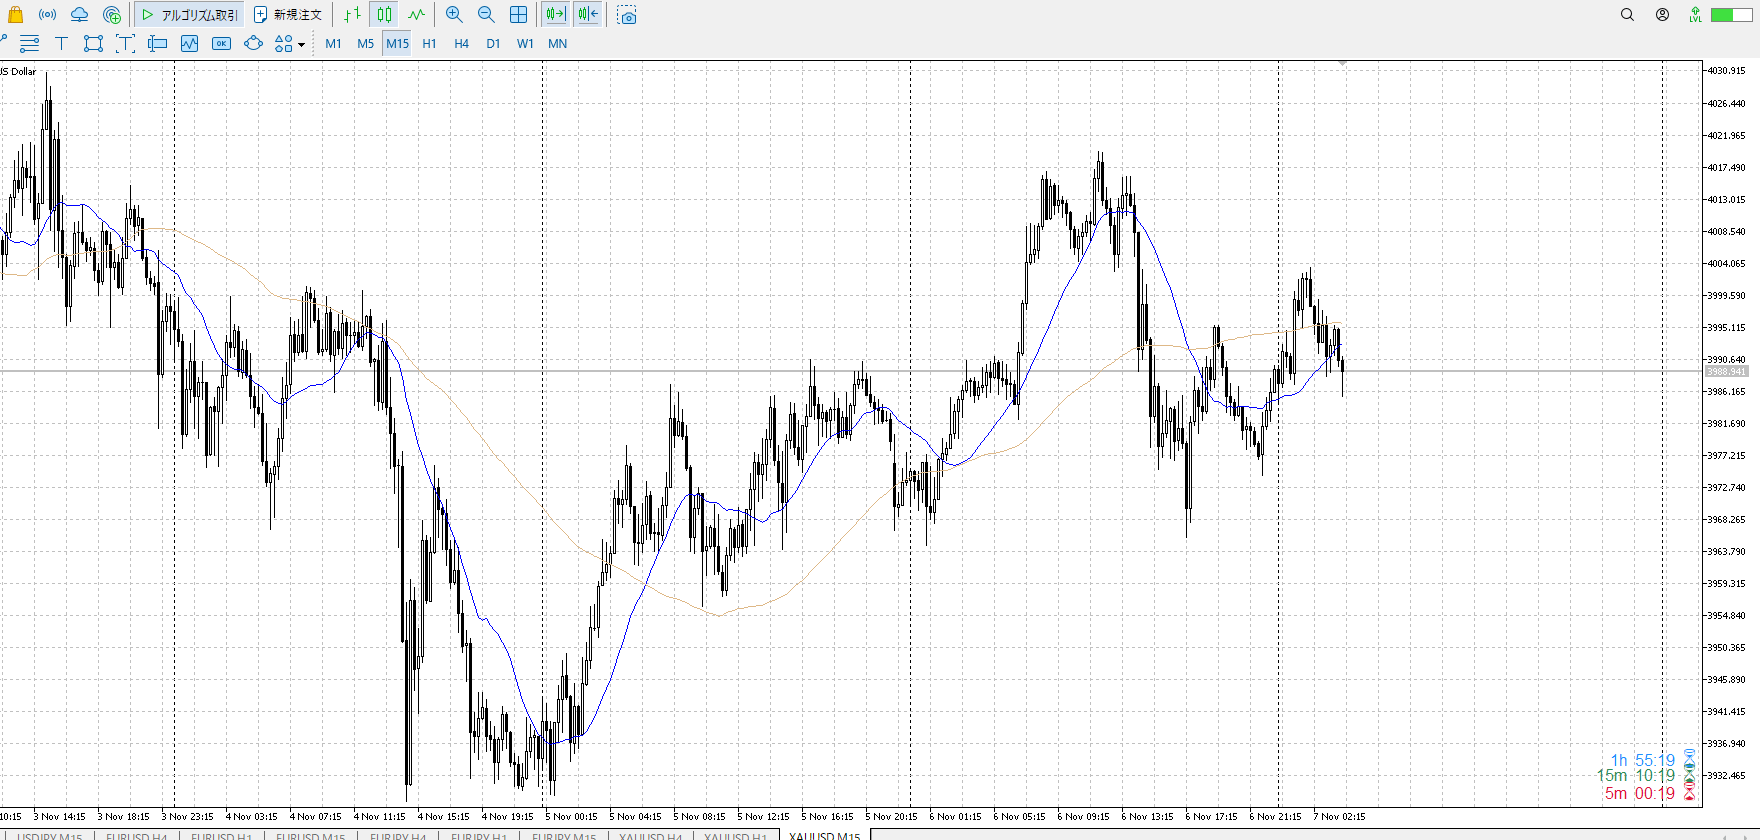The image size is (1760, 840).
Task: Zoom in on the chart
Action: [x=454, y=15]
